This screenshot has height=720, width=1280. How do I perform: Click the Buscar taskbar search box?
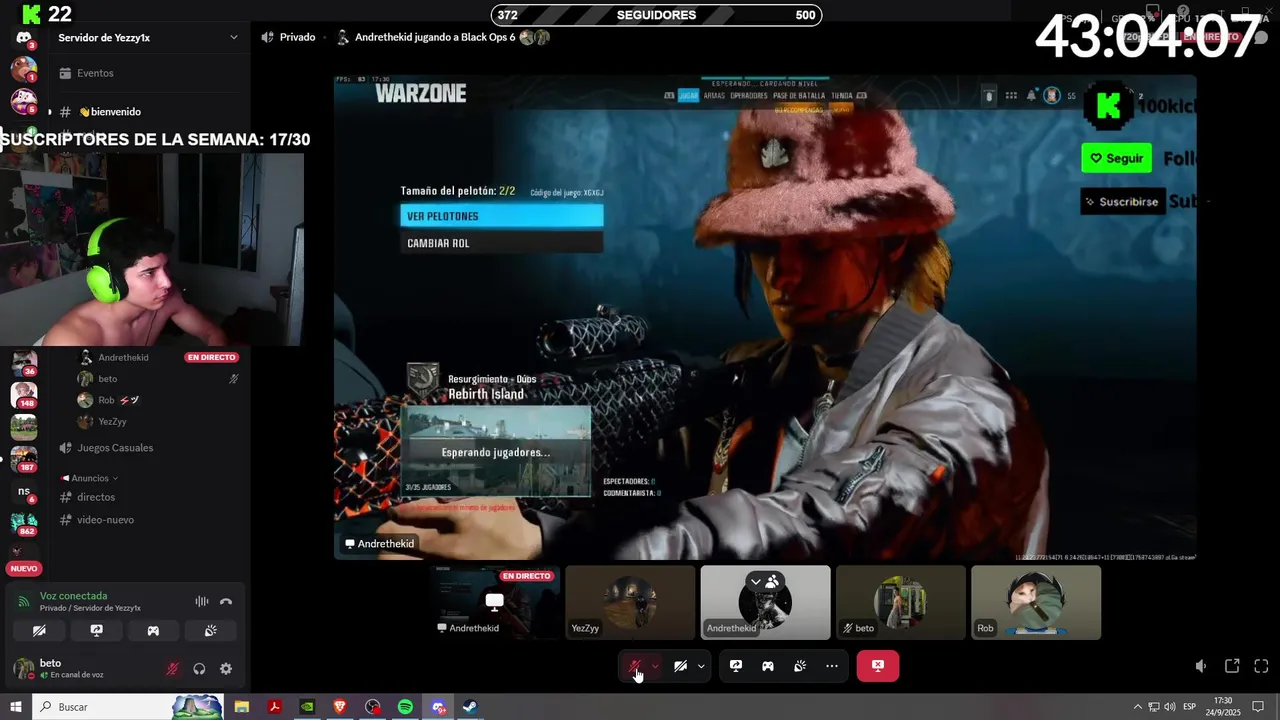click(127, 707)
